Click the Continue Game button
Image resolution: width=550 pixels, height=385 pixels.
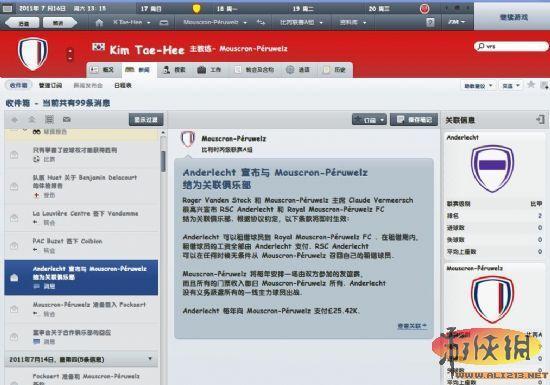tap(513, 16)
